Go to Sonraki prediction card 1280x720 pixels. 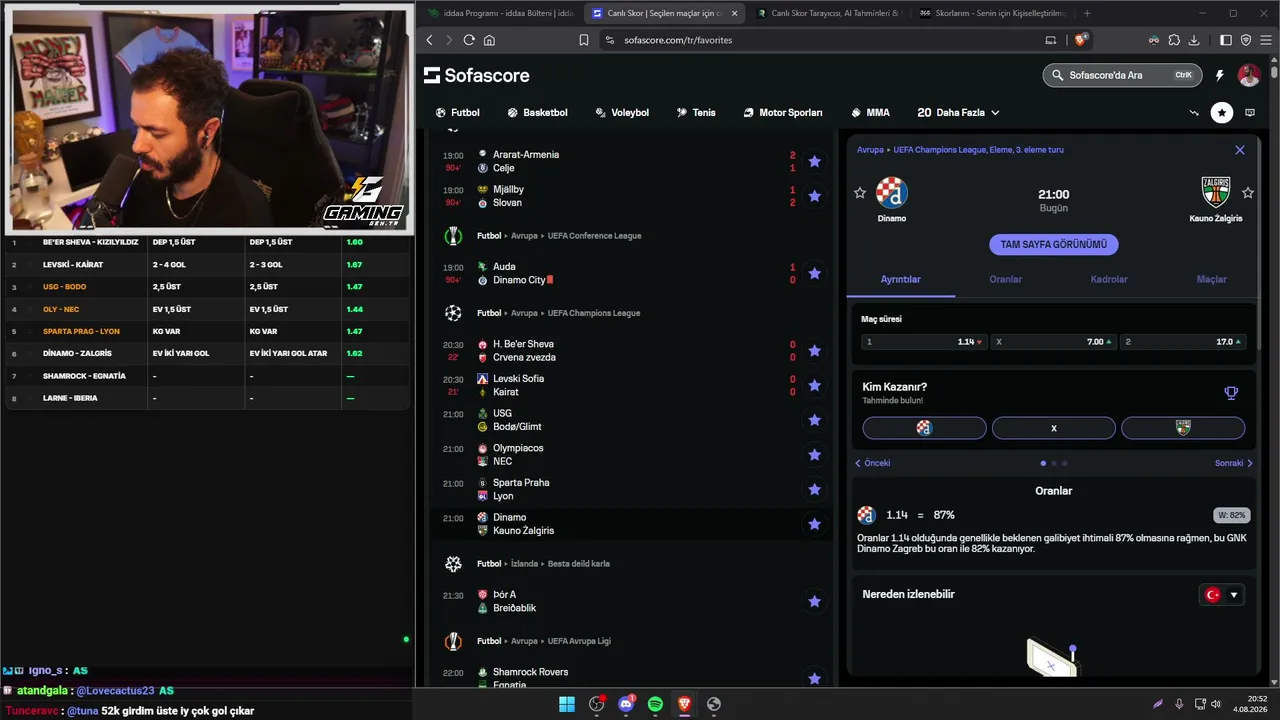(x=1234, y=463)
